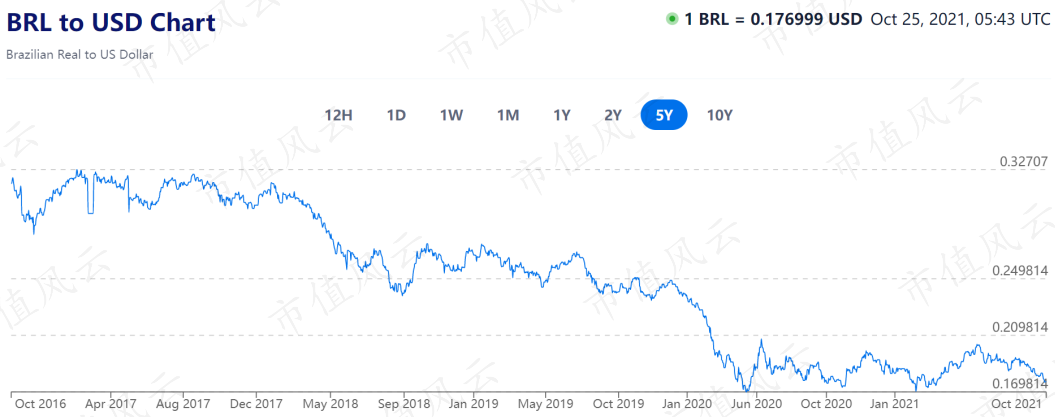
Task: Click the Oct 2016 x-axis label
Action: [x=40, y=404]
